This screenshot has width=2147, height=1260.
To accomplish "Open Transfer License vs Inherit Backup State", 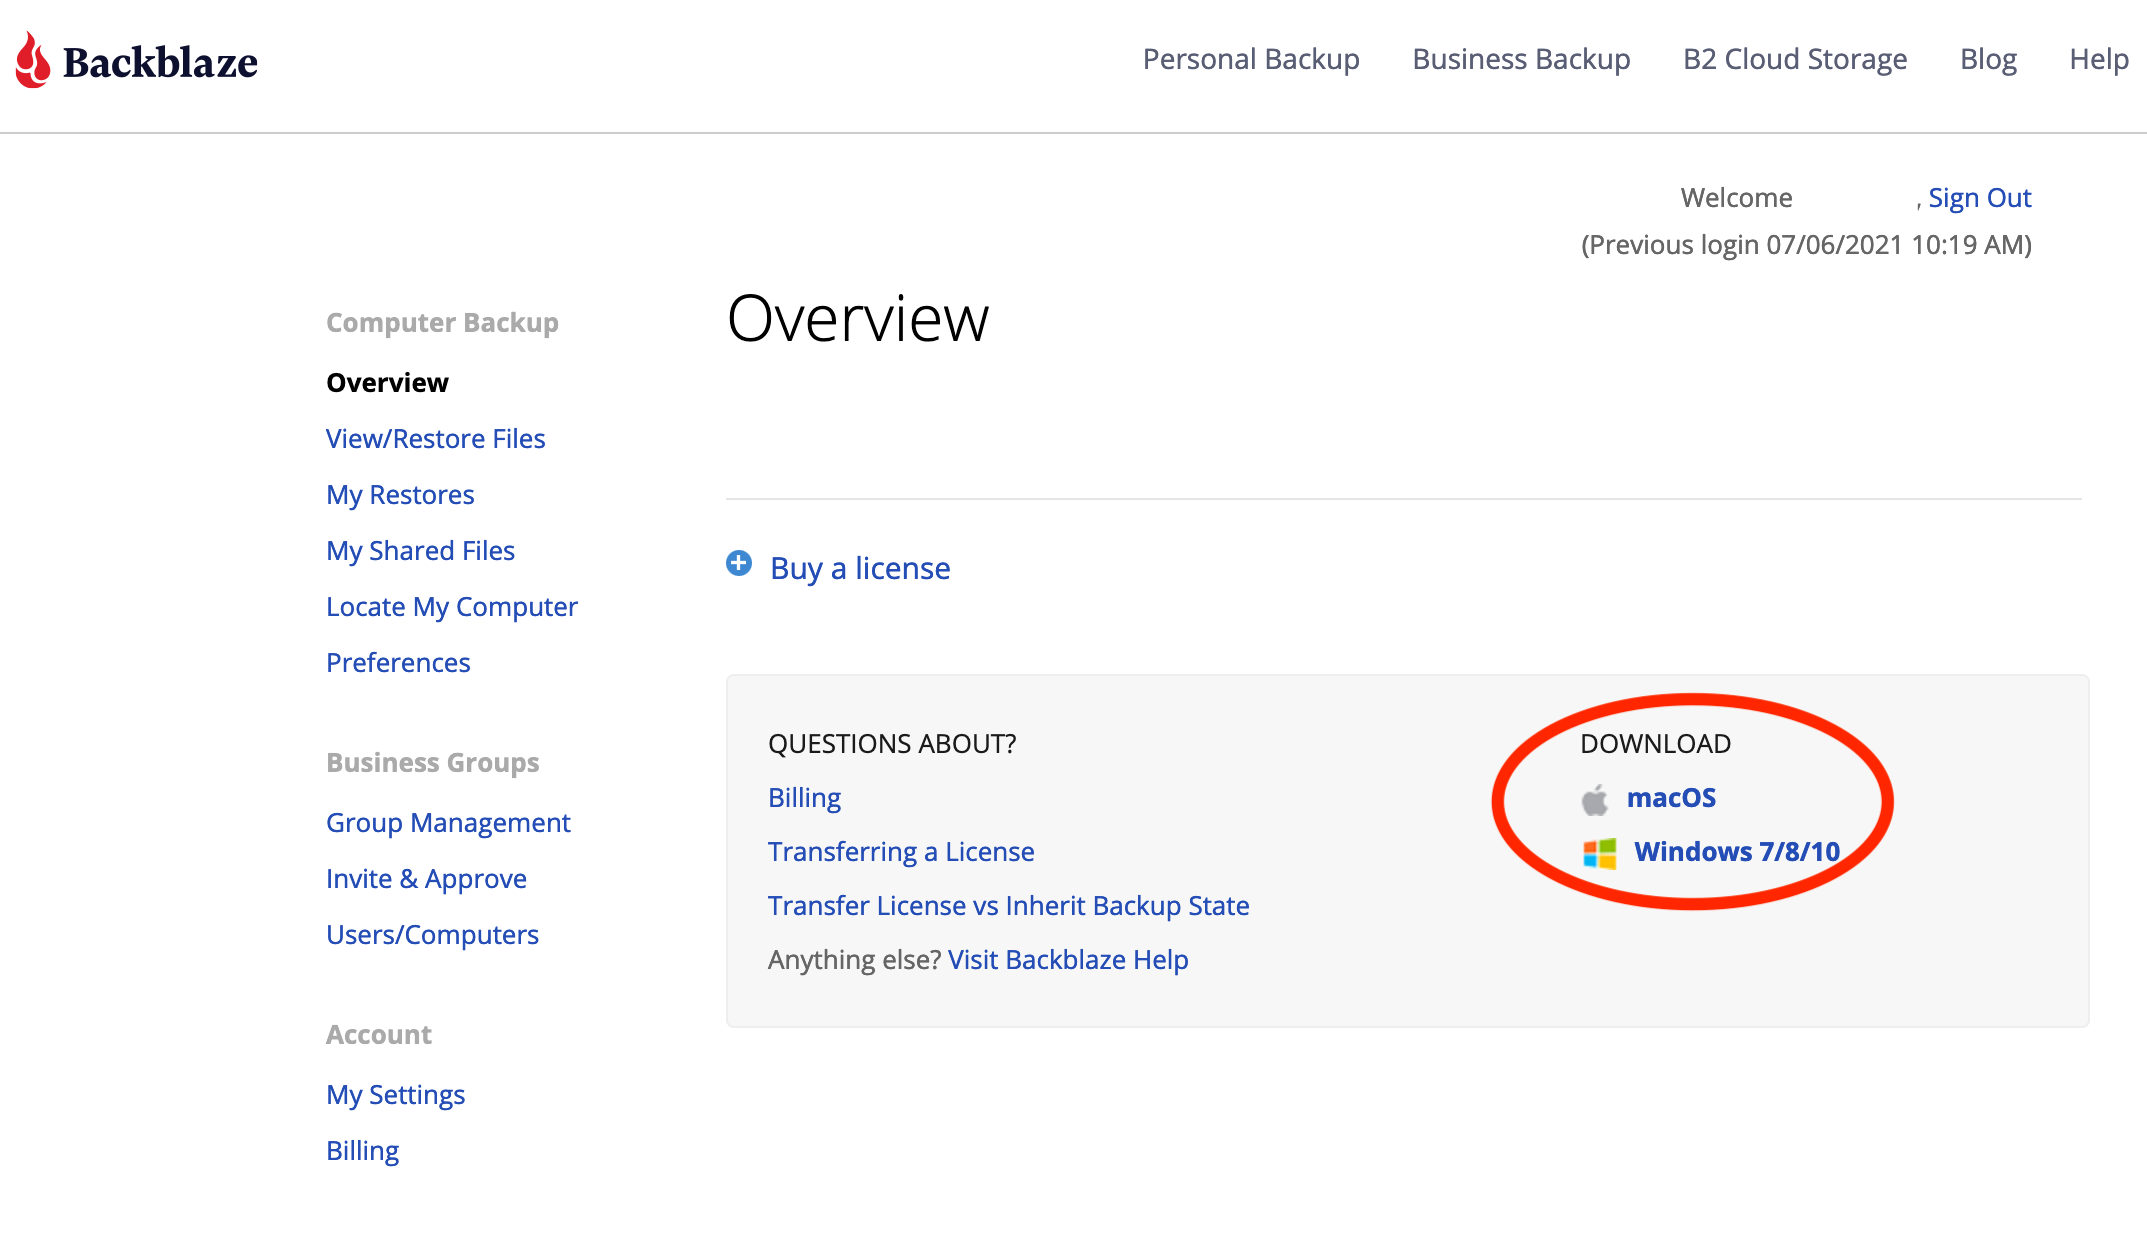I will 1008,906.
